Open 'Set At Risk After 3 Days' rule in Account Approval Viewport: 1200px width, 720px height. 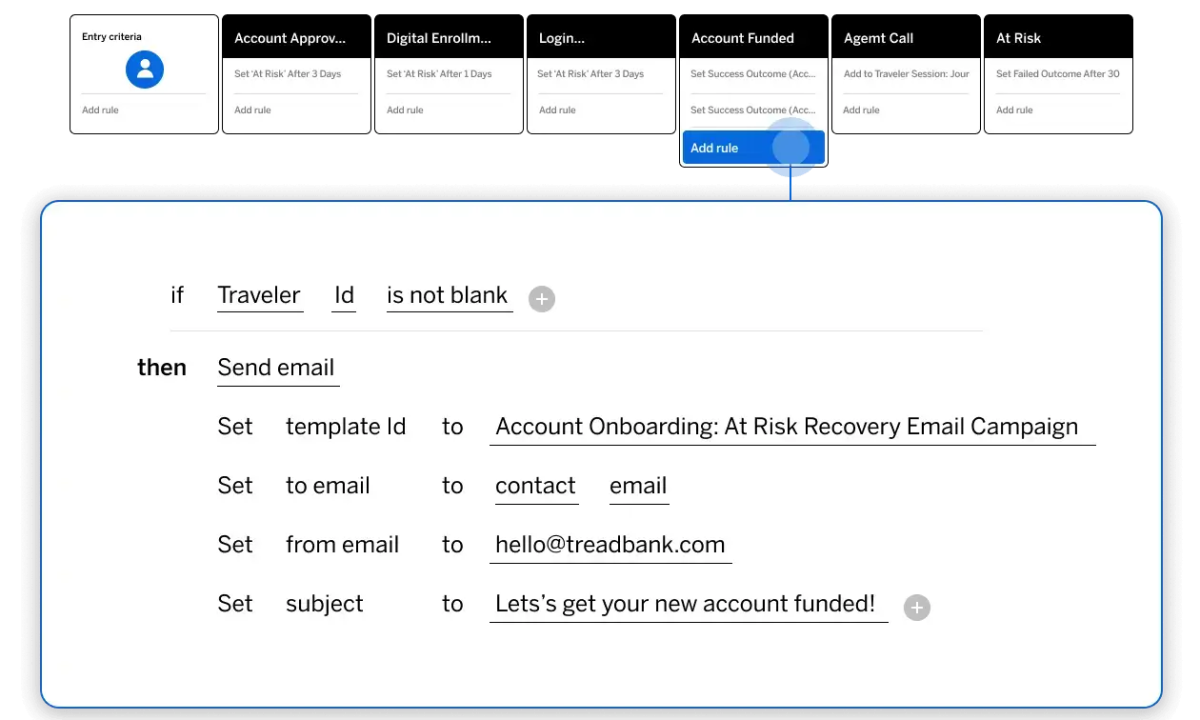pyautogui.click(x=288, y=74)
